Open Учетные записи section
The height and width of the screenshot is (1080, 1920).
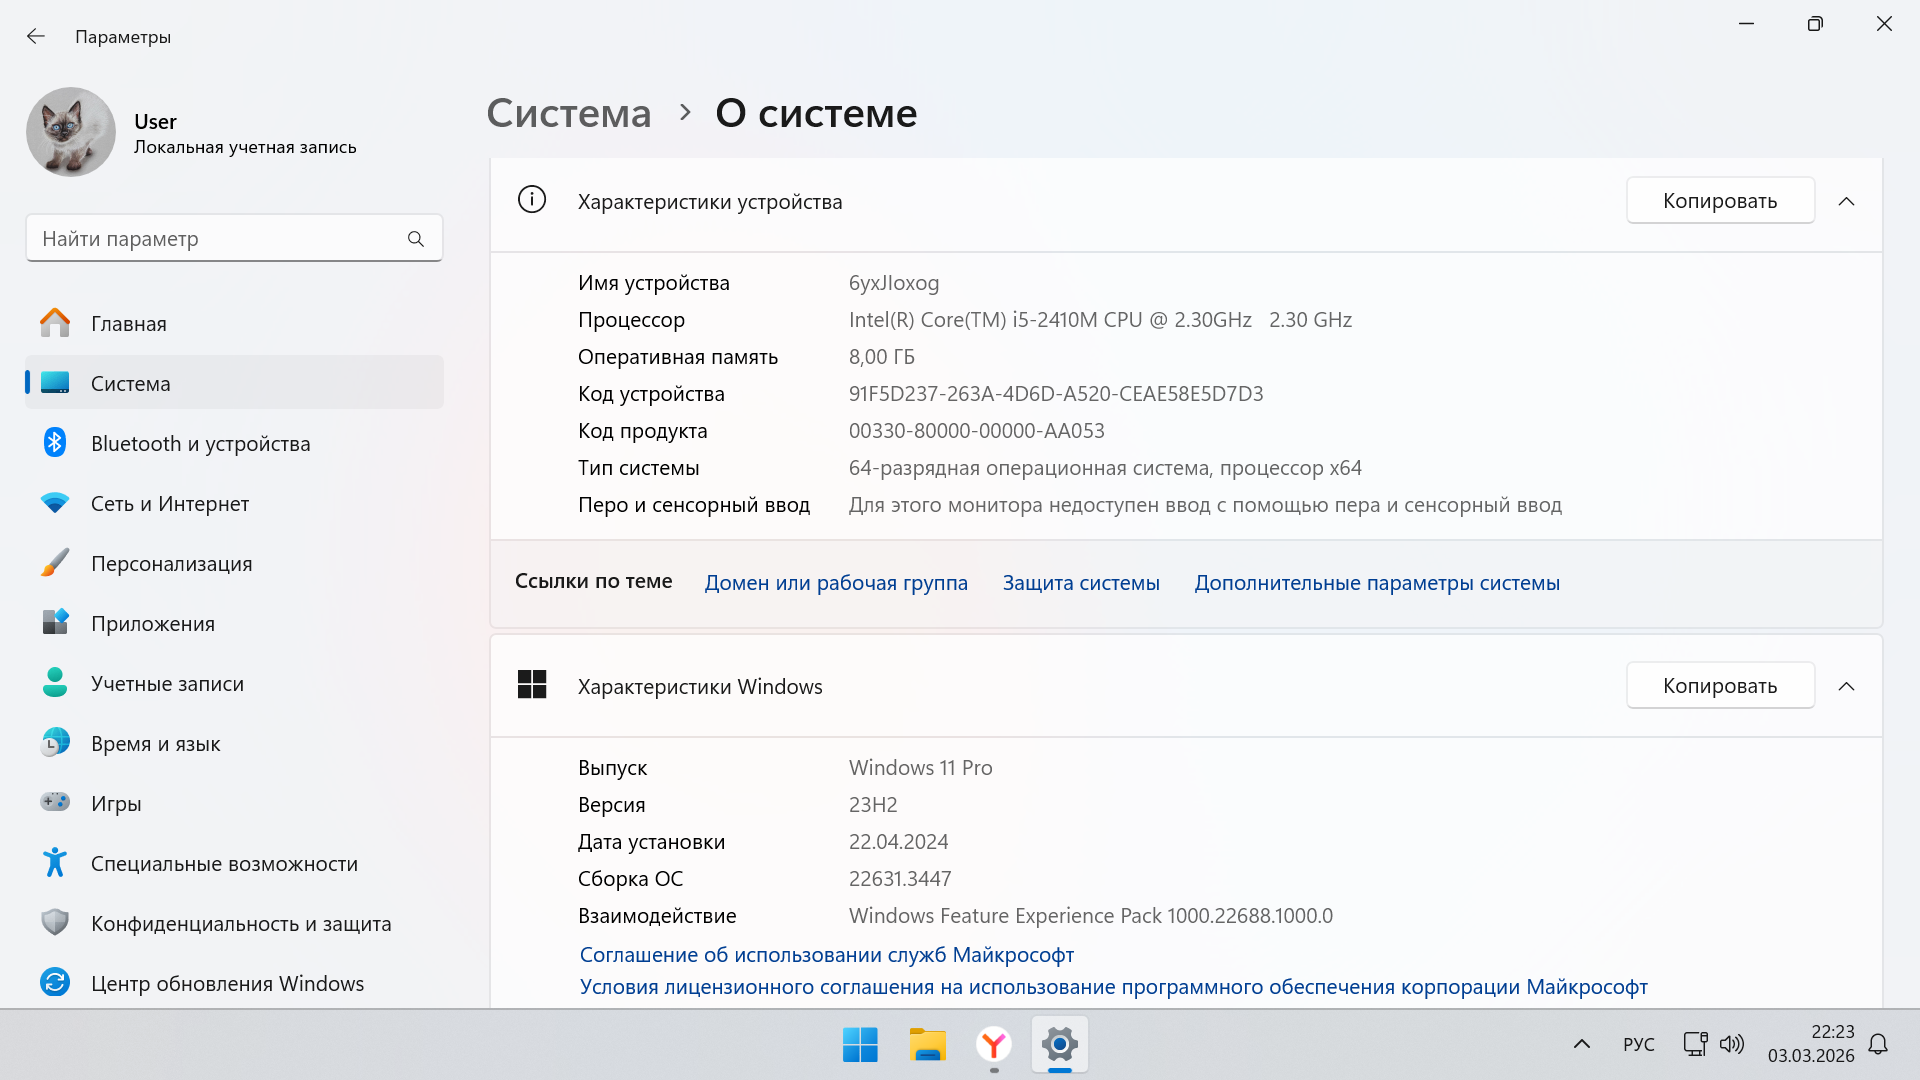[x=234, y=683]
